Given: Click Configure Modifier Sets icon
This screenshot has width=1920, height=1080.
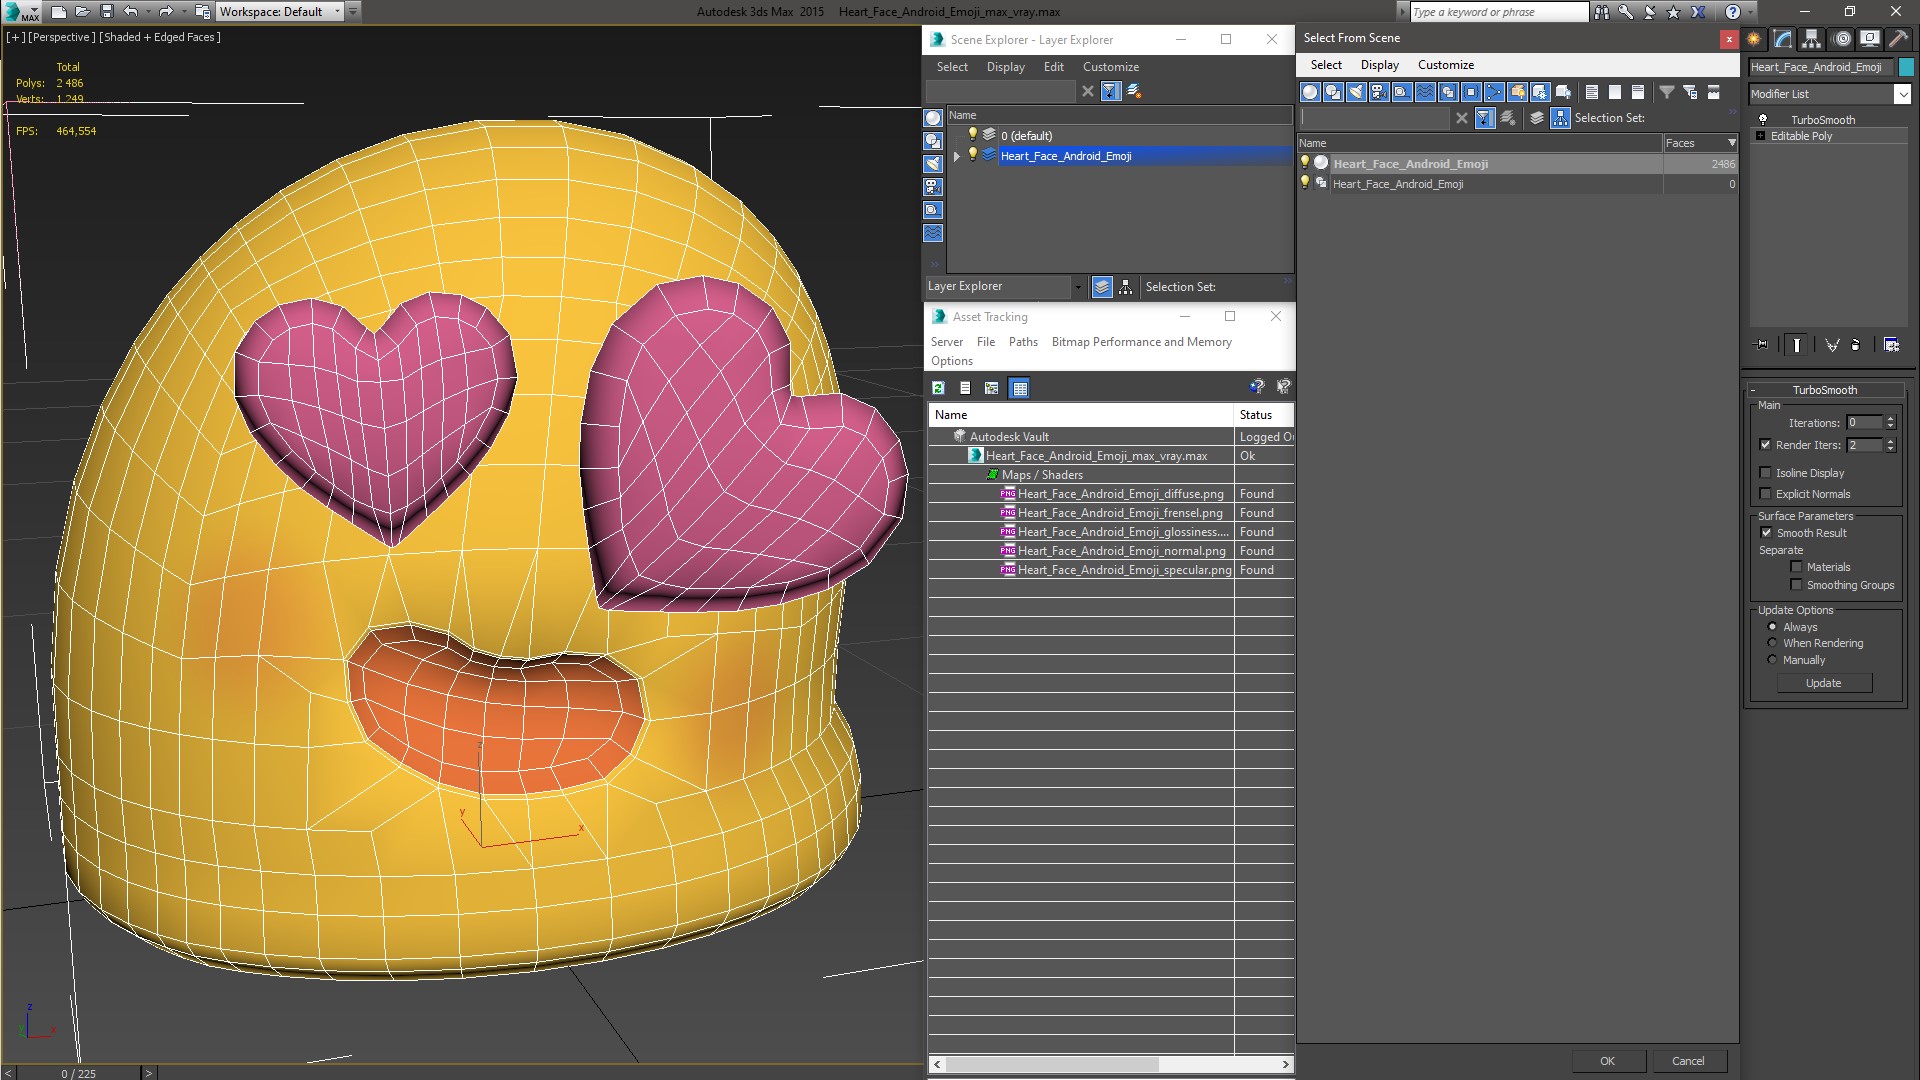Looking at the screenshot, I should [x=1892, y=345].
